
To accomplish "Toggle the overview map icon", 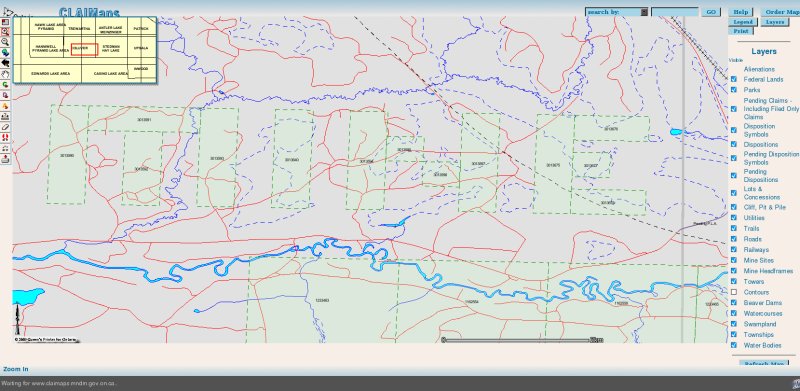I will point(5,22).
